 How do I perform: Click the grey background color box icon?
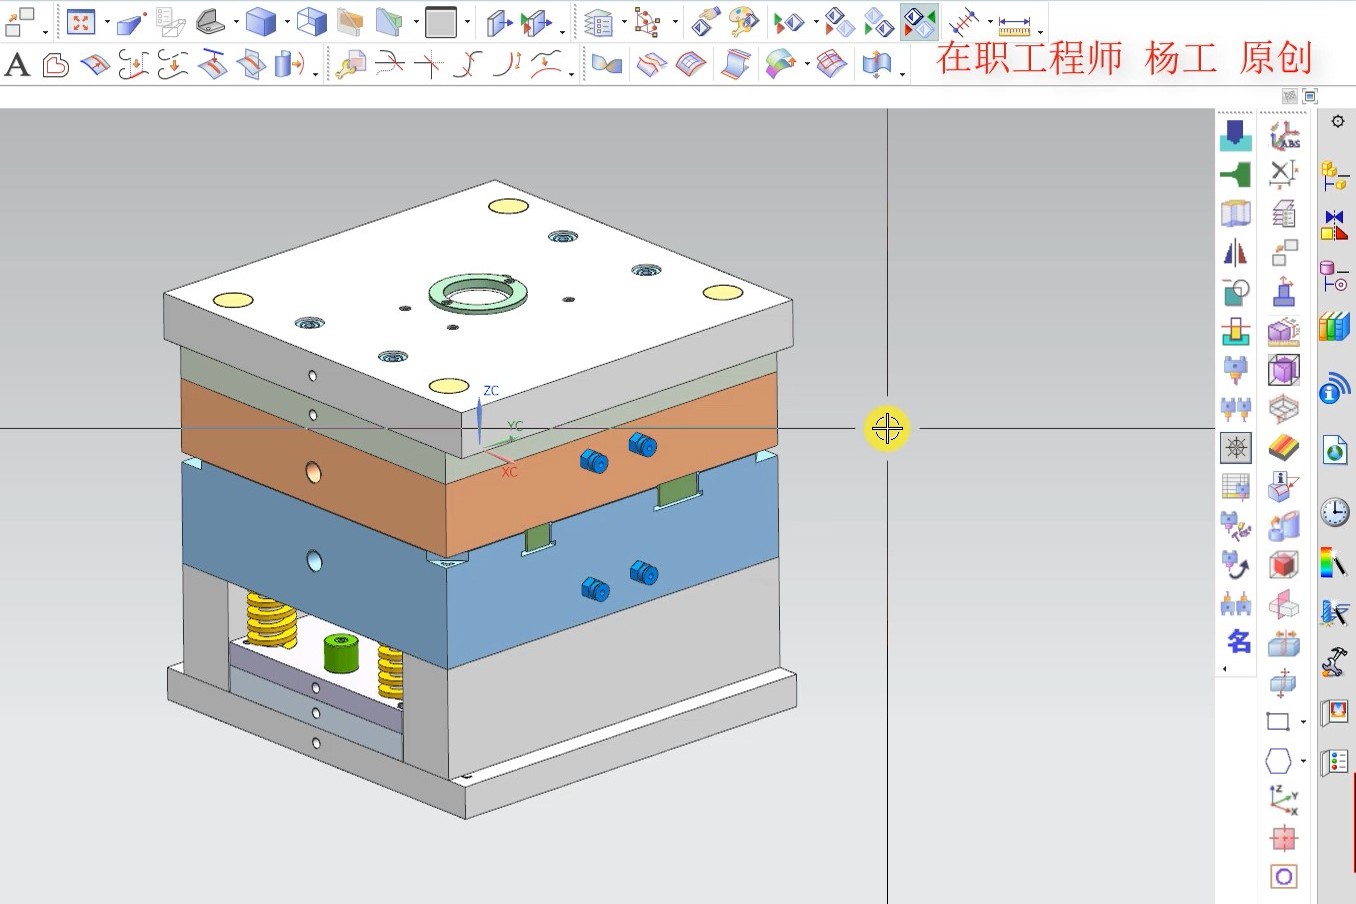click(440, 21)
